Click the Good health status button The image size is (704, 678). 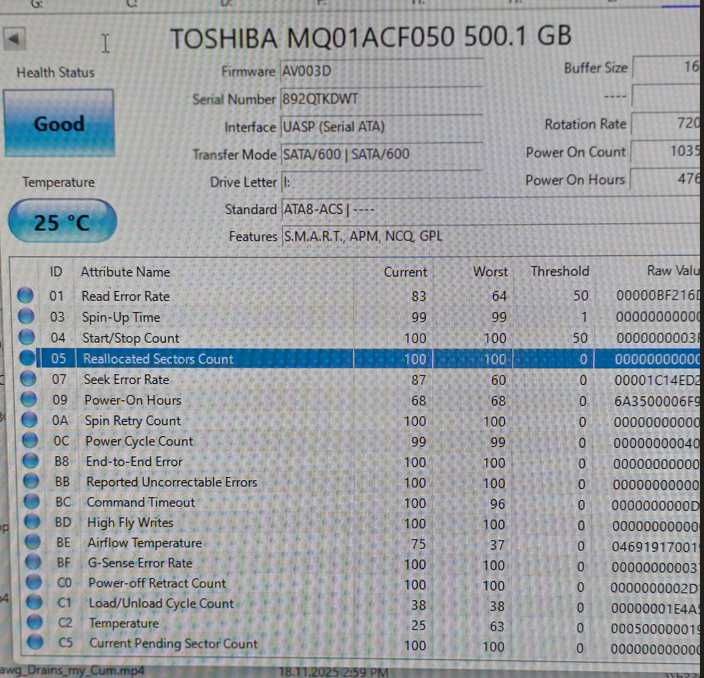59,123
